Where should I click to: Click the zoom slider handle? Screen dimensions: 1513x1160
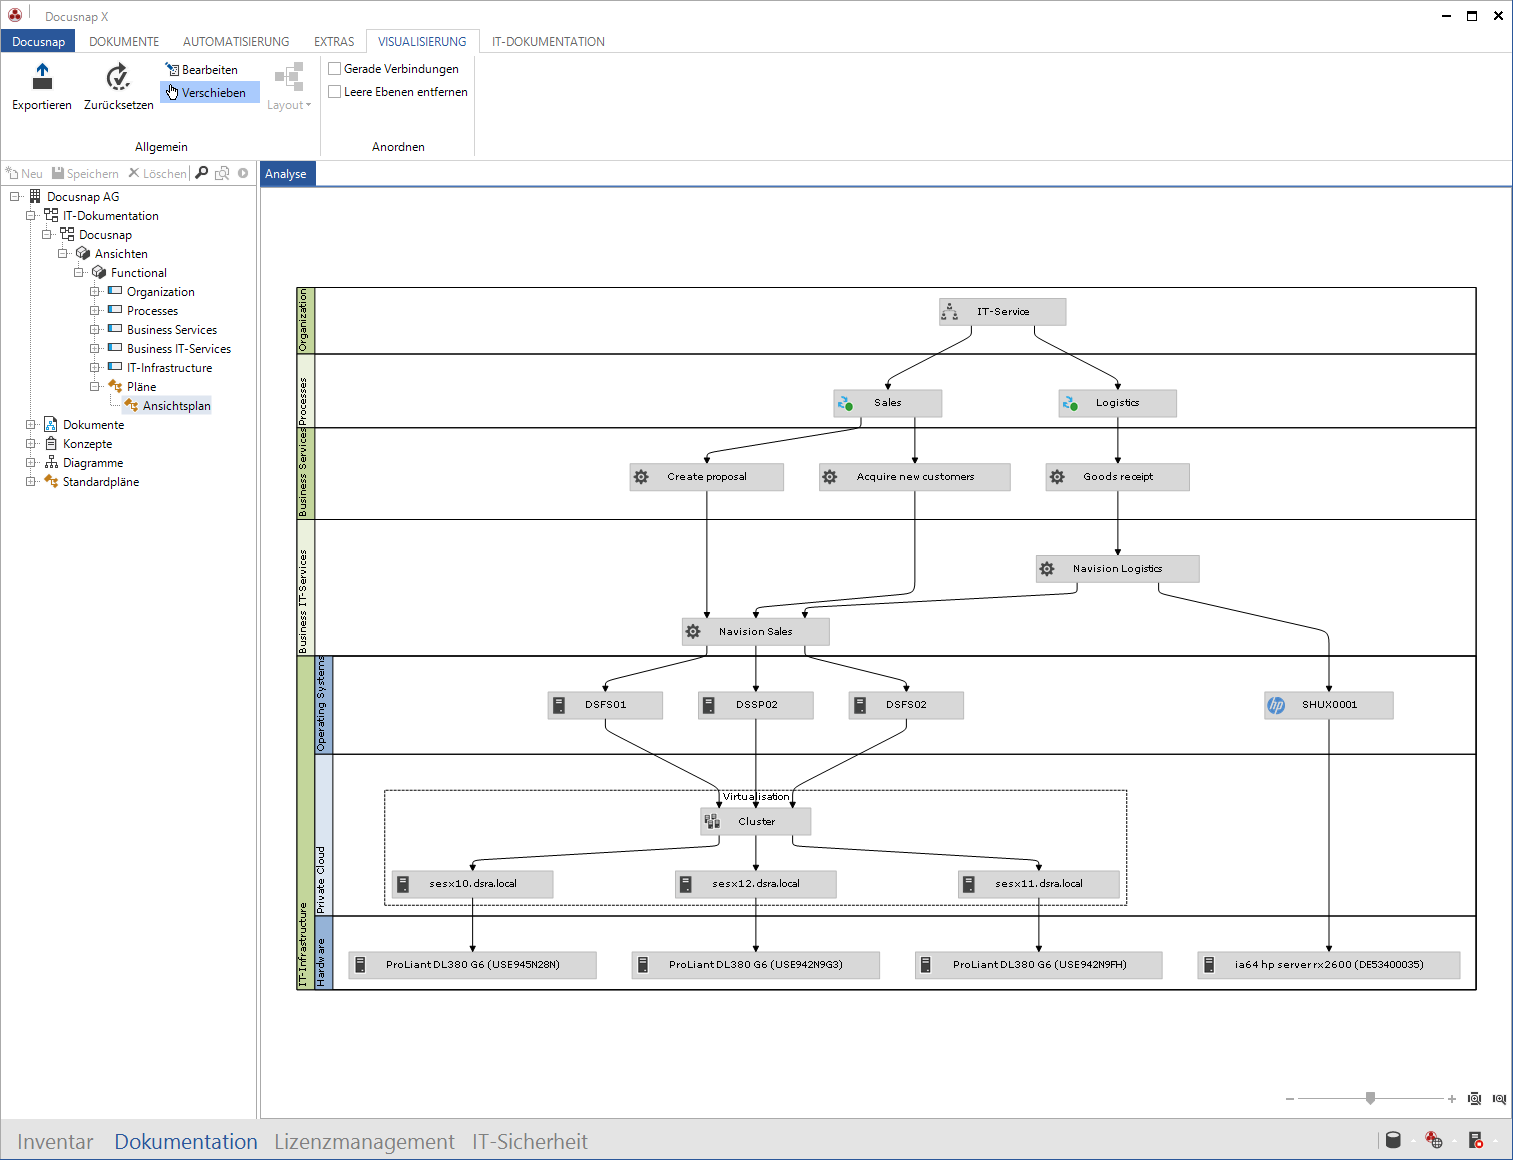pos(1371,1098)
